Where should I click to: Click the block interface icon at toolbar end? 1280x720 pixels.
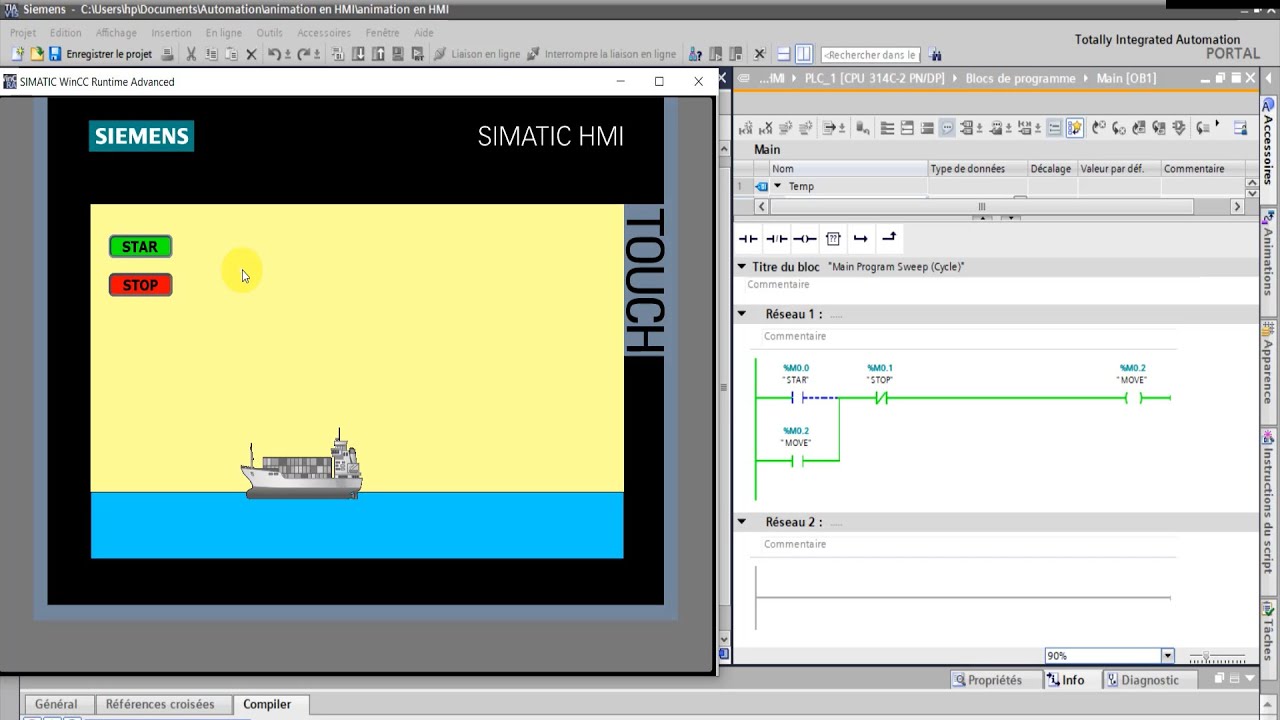1240,128
